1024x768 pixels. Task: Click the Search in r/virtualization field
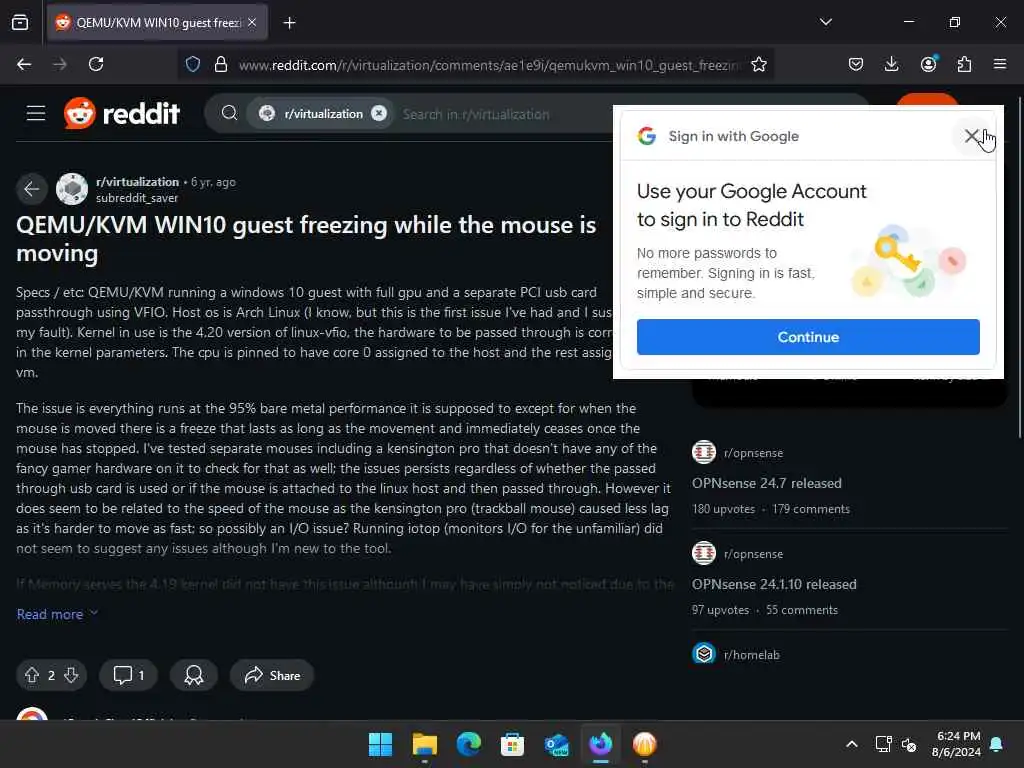(x=503, y=114)
